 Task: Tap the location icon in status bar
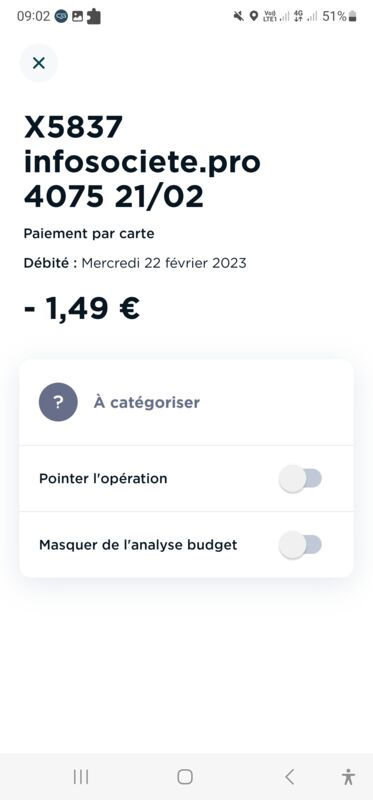pos(254,16)
